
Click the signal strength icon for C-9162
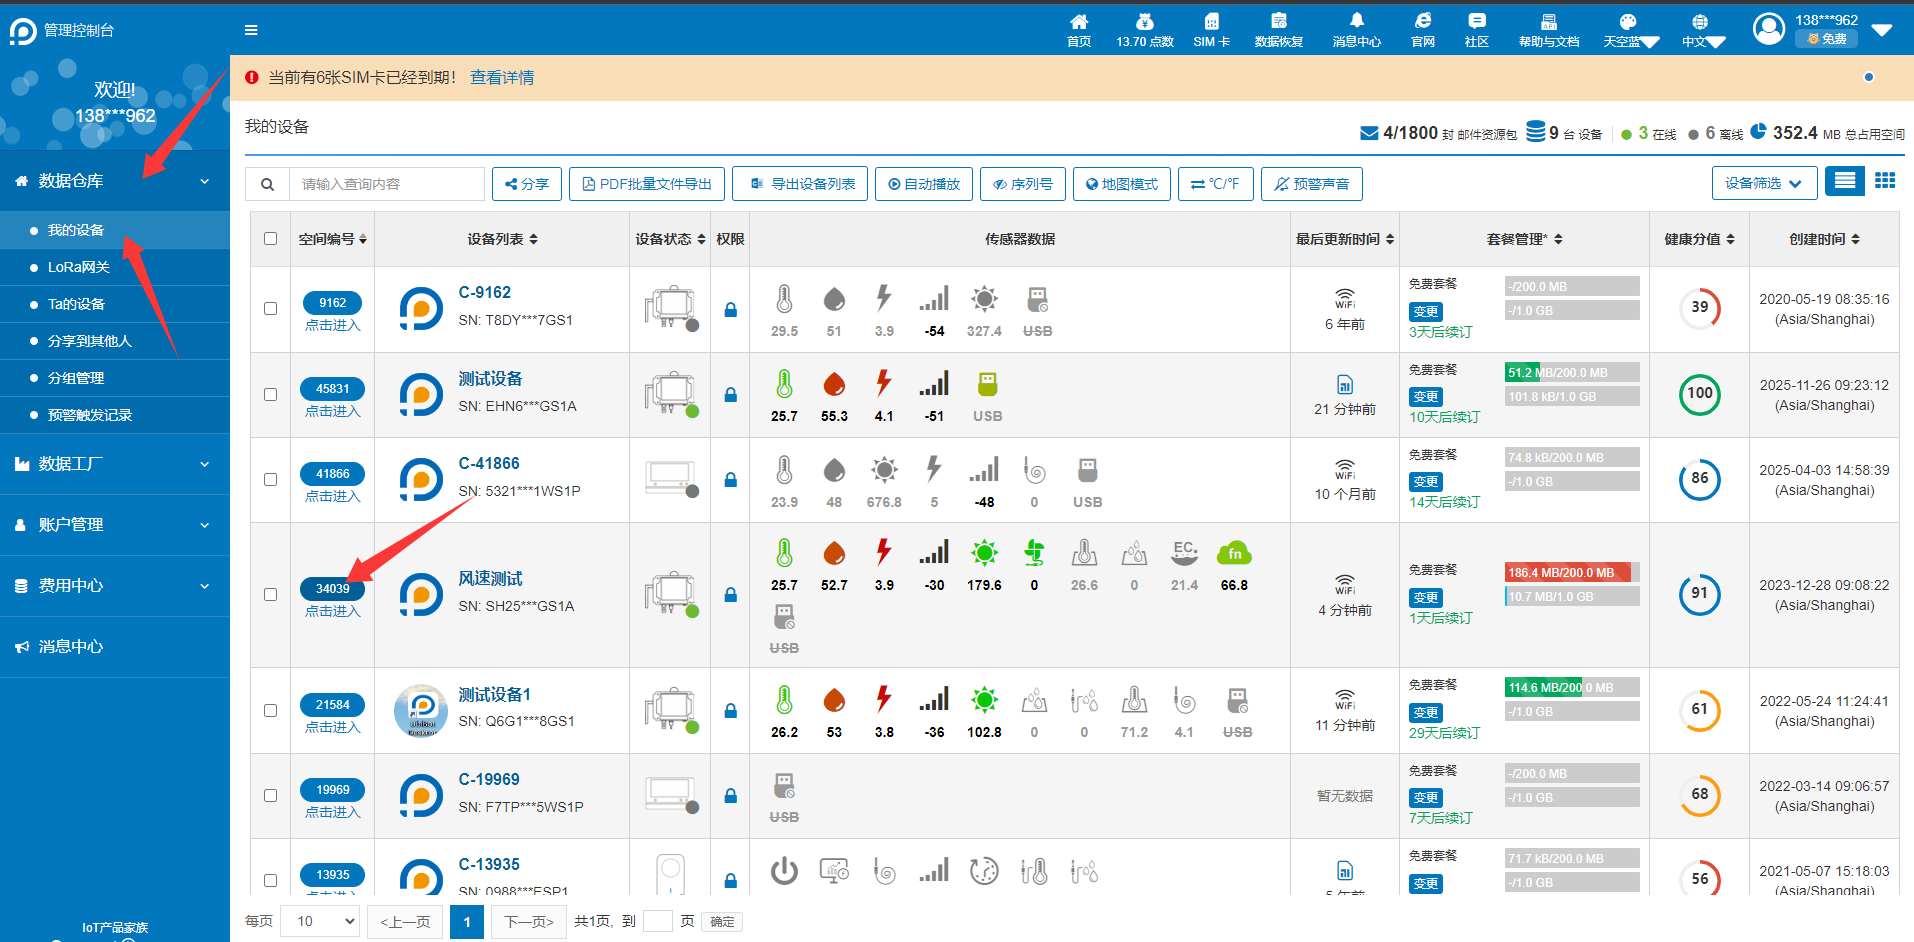[934, 298]
